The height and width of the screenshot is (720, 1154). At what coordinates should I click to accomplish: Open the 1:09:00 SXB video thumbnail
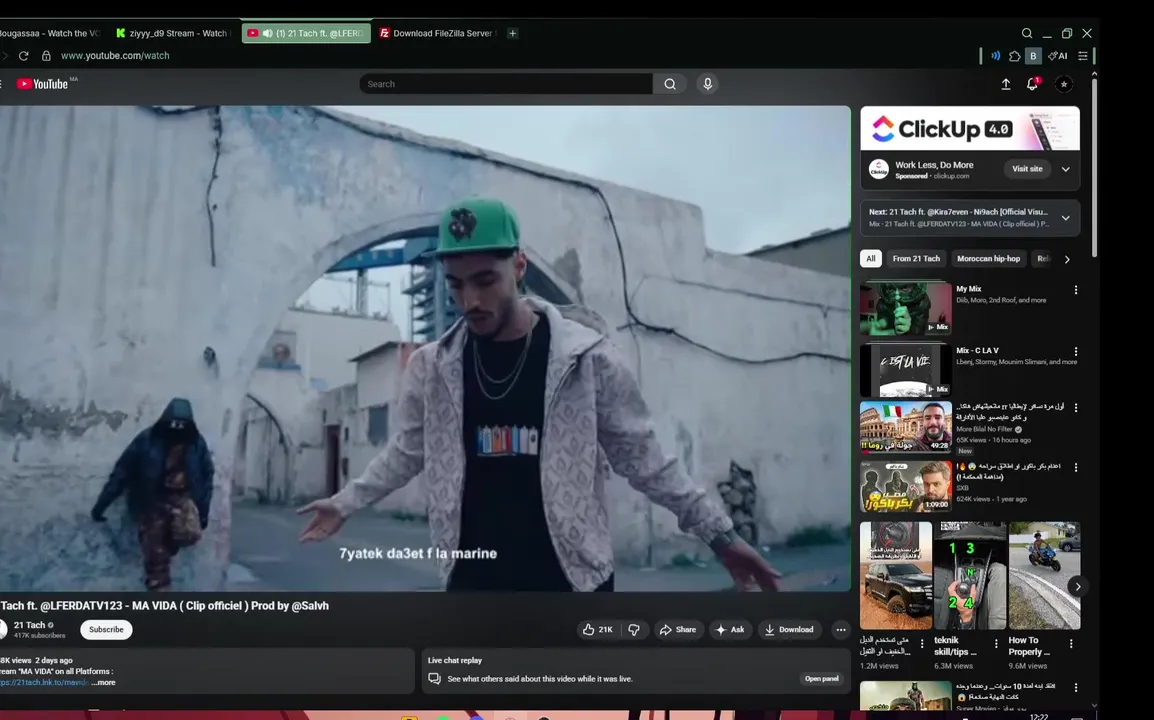[x=905, y=487]
